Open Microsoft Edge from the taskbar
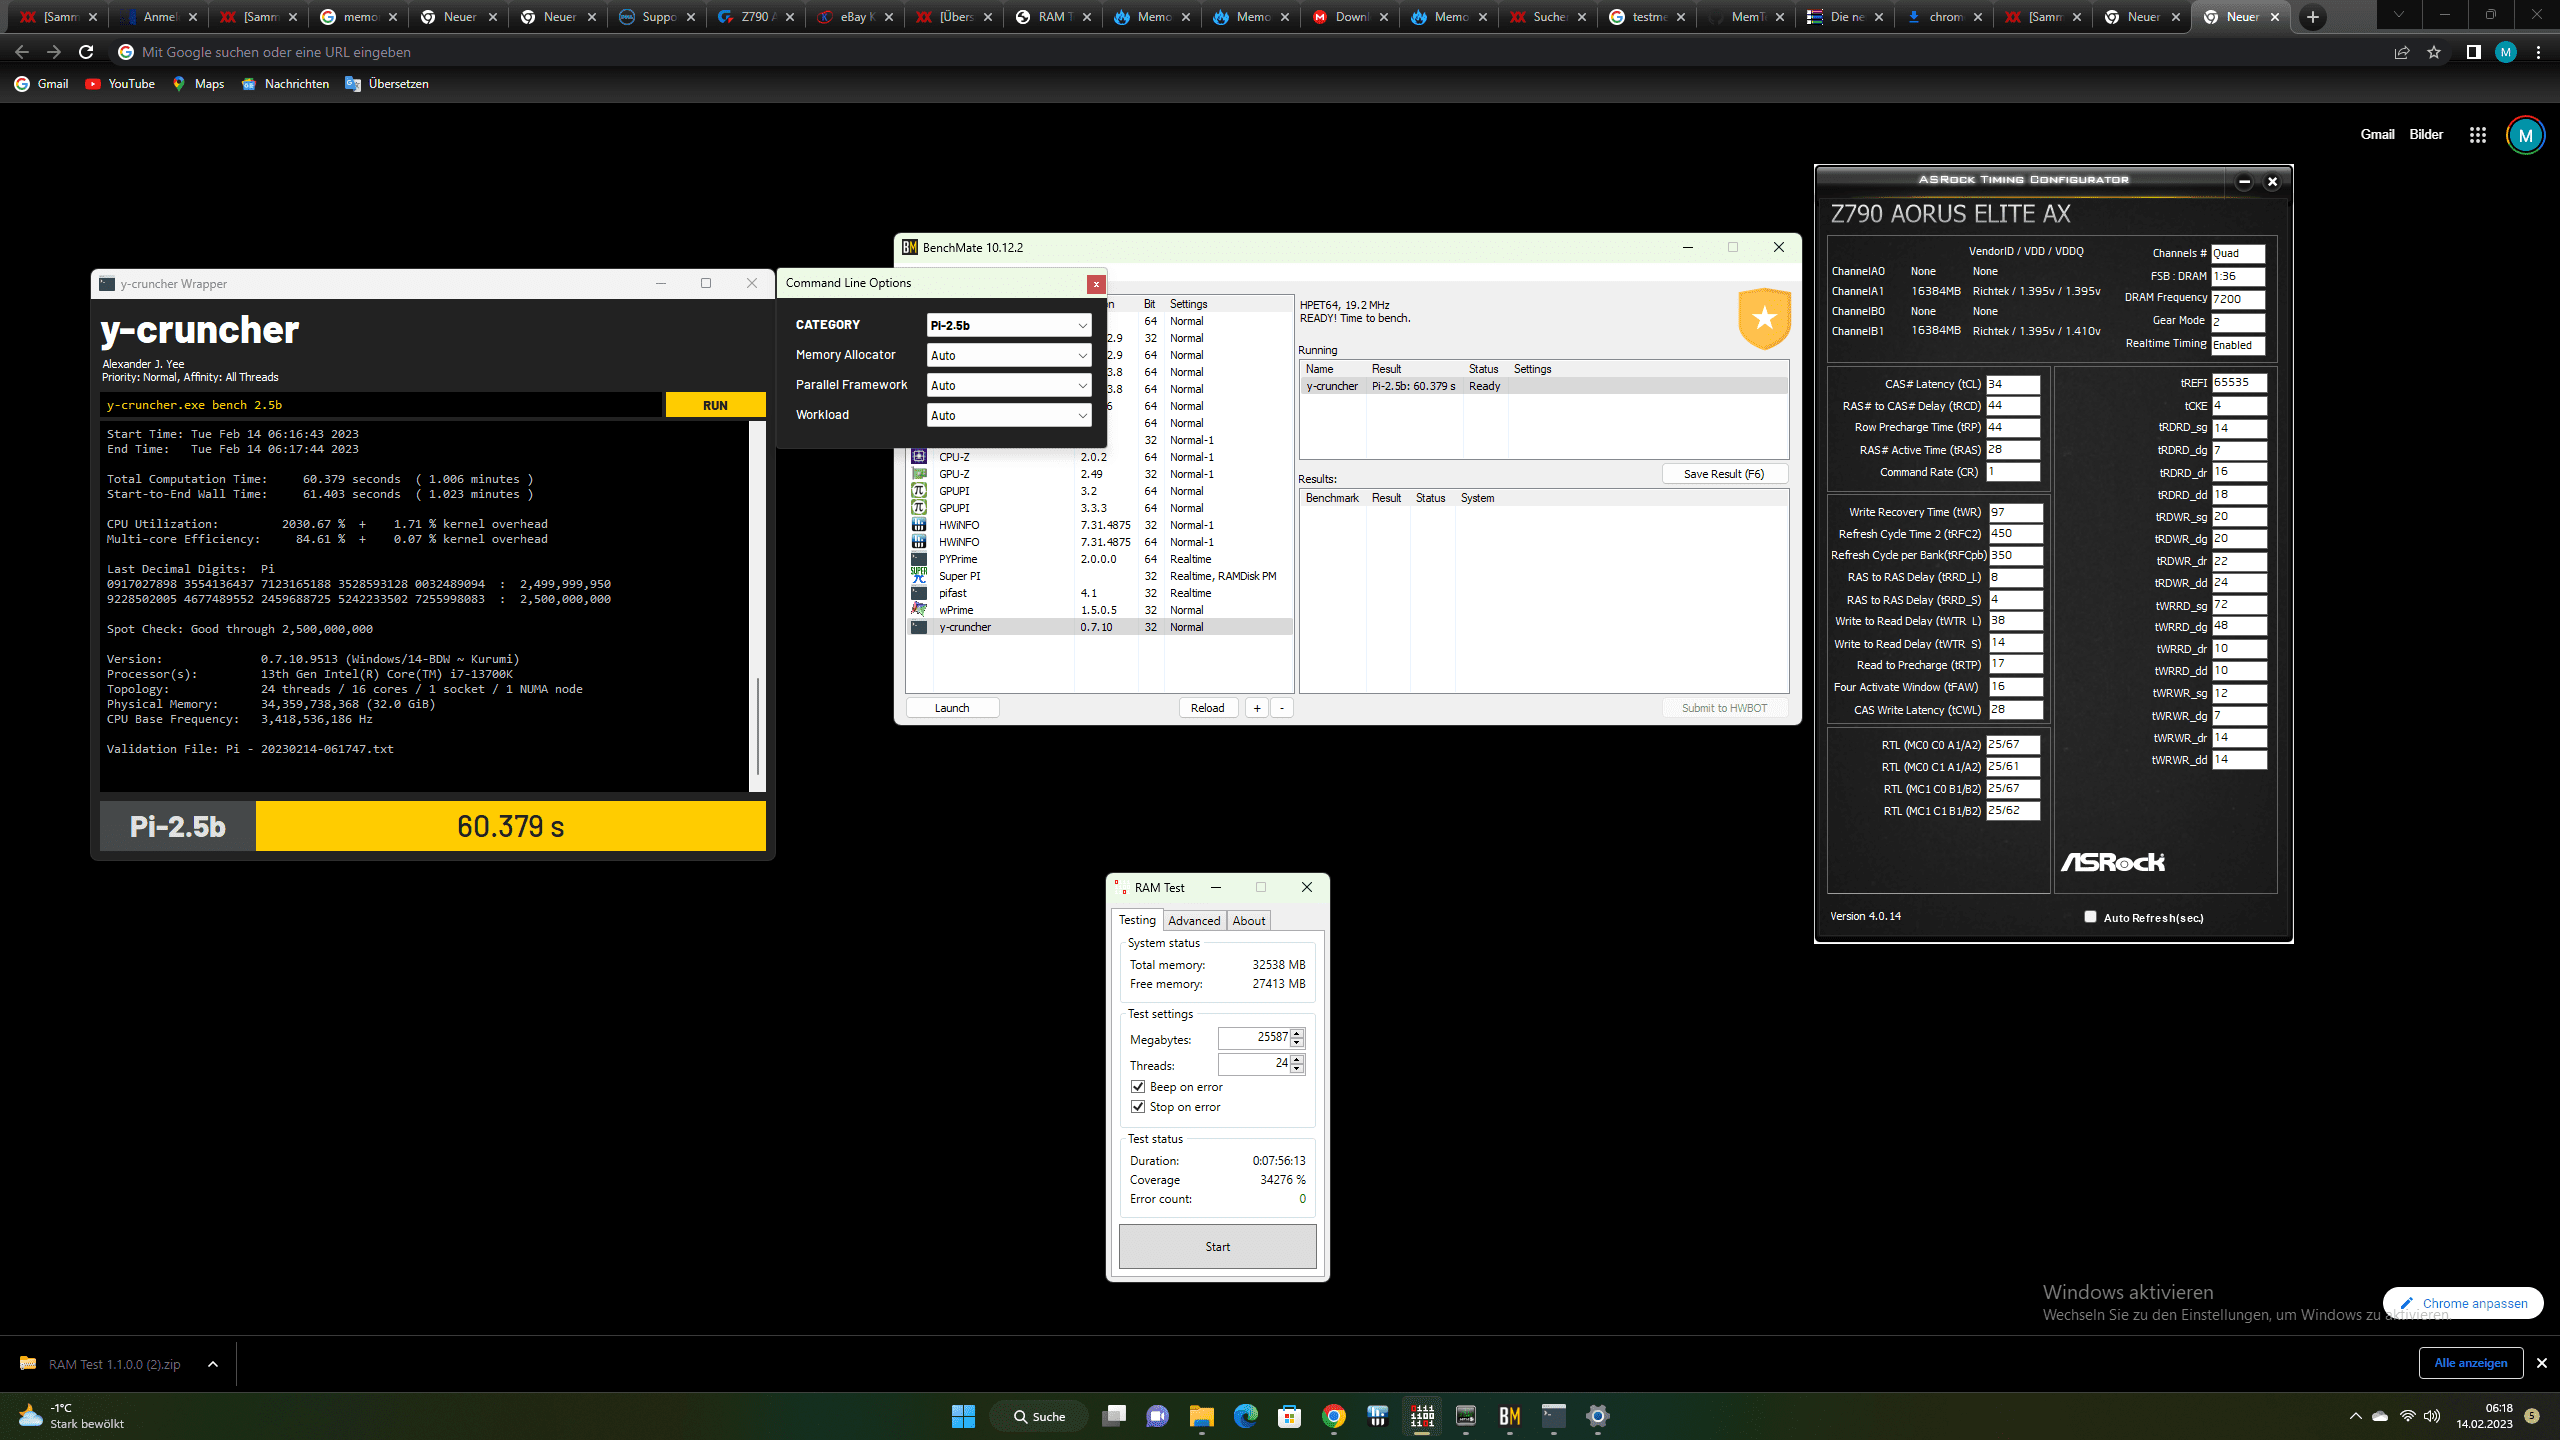This screenshot has height=1440, width=2560. 1246,1416
